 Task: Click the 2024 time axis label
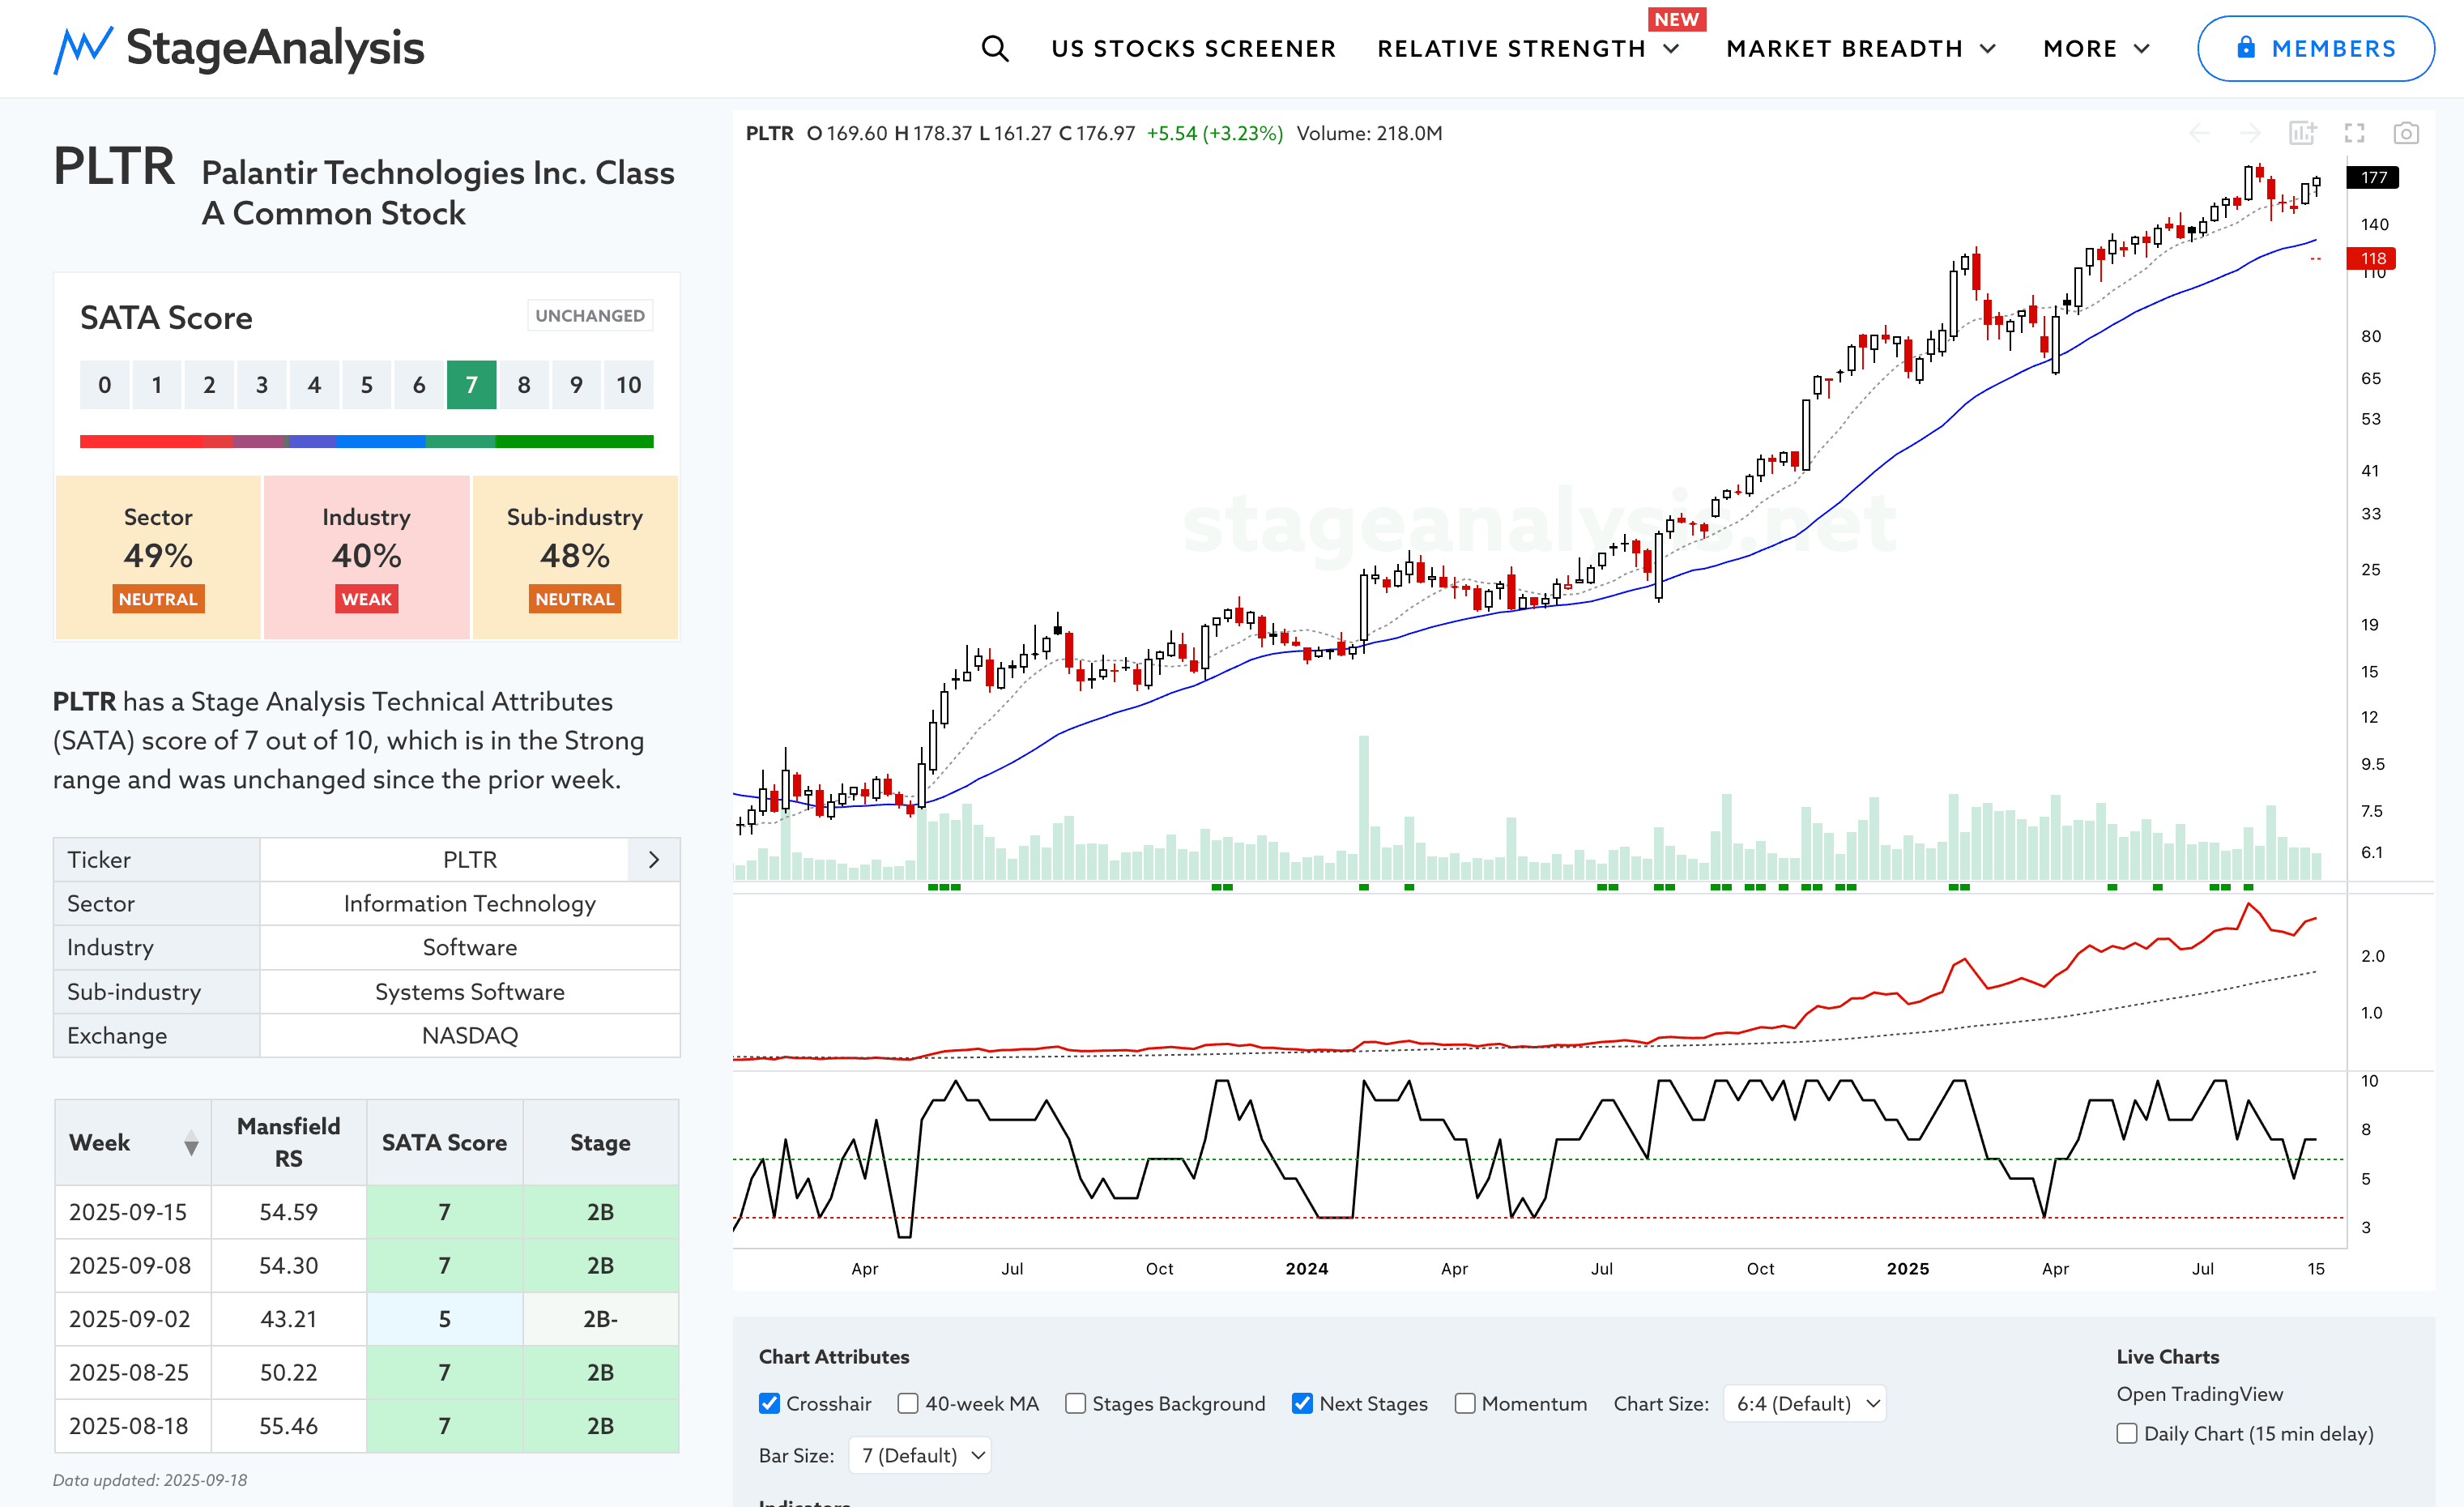1306,1268
